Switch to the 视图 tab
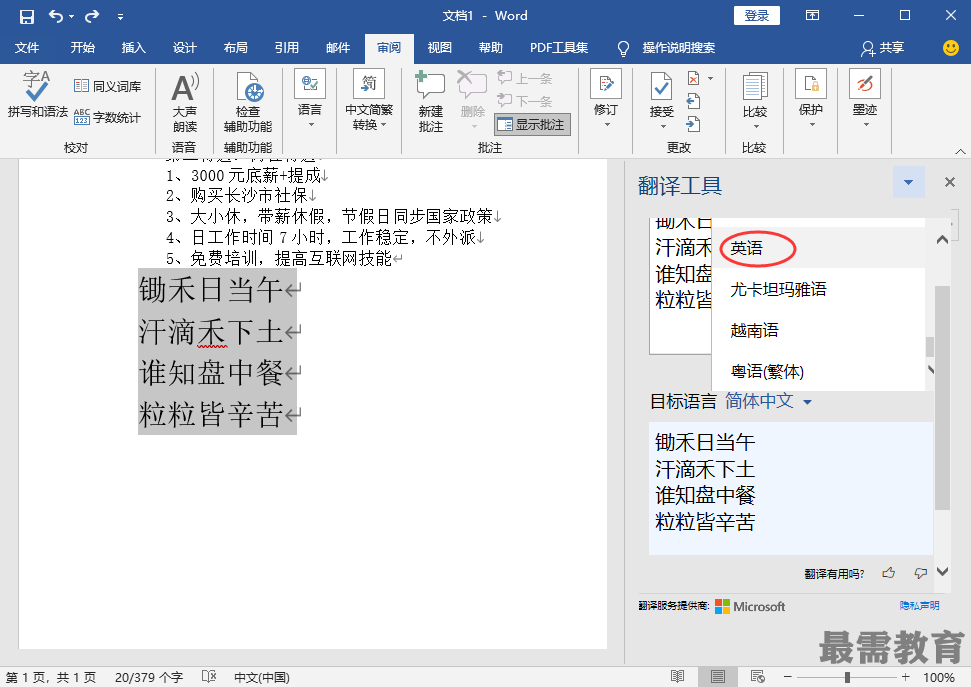The image size is (971, 687). coord(440,48)
